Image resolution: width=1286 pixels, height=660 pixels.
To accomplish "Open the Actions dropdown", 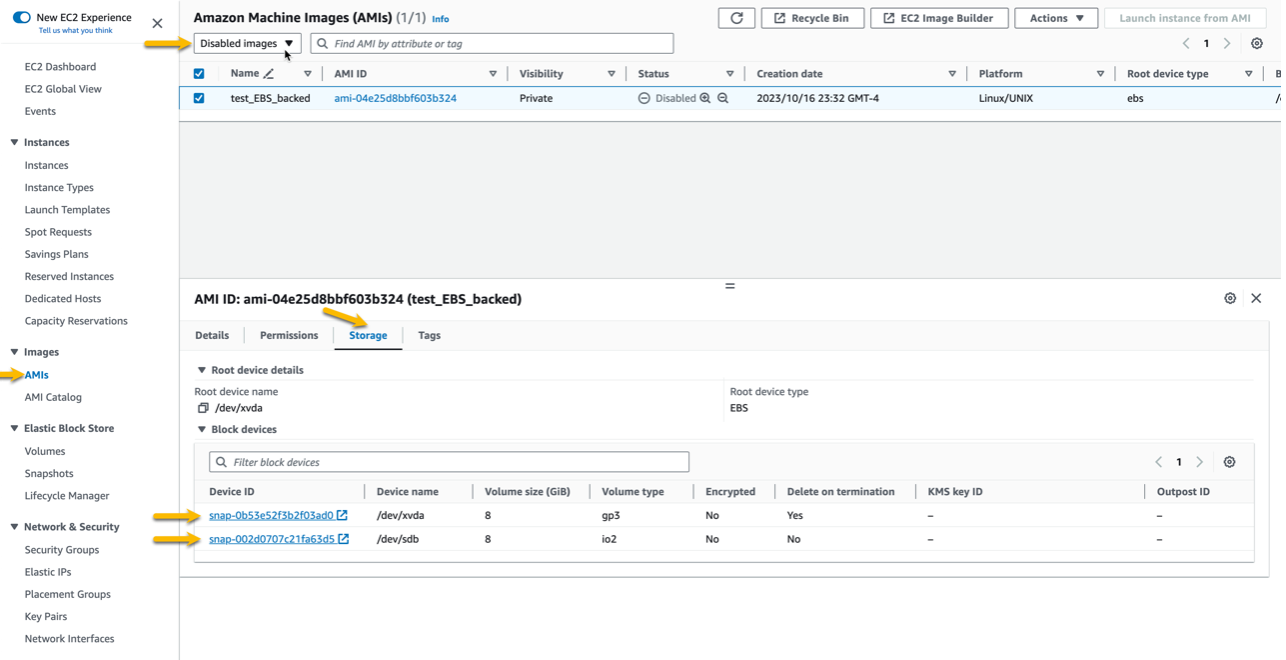I will pos(1056,17).
